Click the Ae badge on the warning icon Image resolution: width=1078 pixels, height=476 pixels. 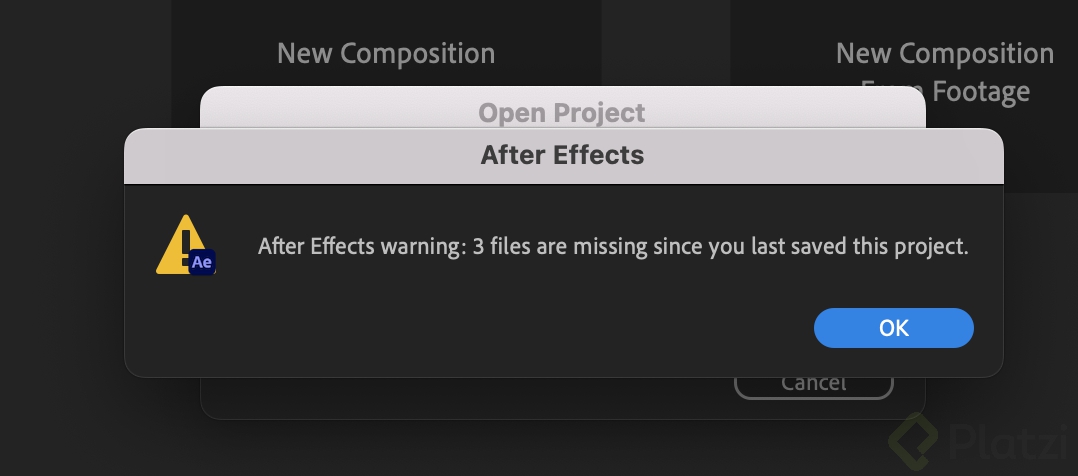[203, 262]
